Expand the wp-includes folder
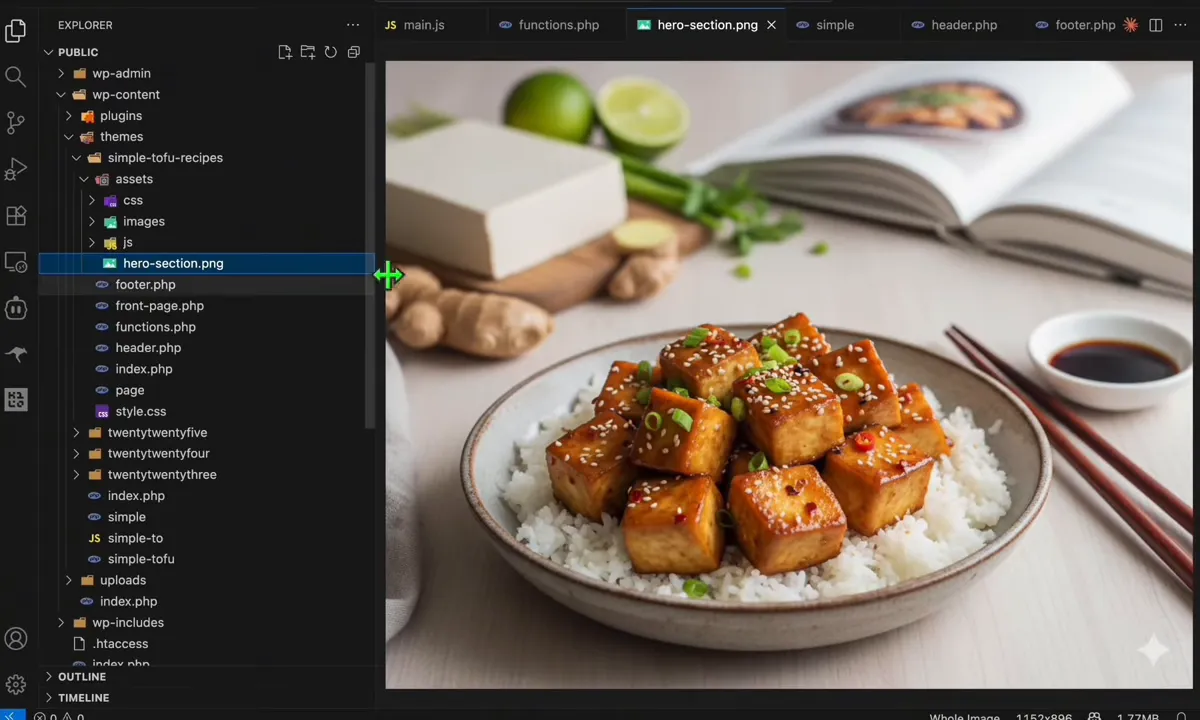The height and width of the screenshot is (720, 1200). click(x=61, y=622)
